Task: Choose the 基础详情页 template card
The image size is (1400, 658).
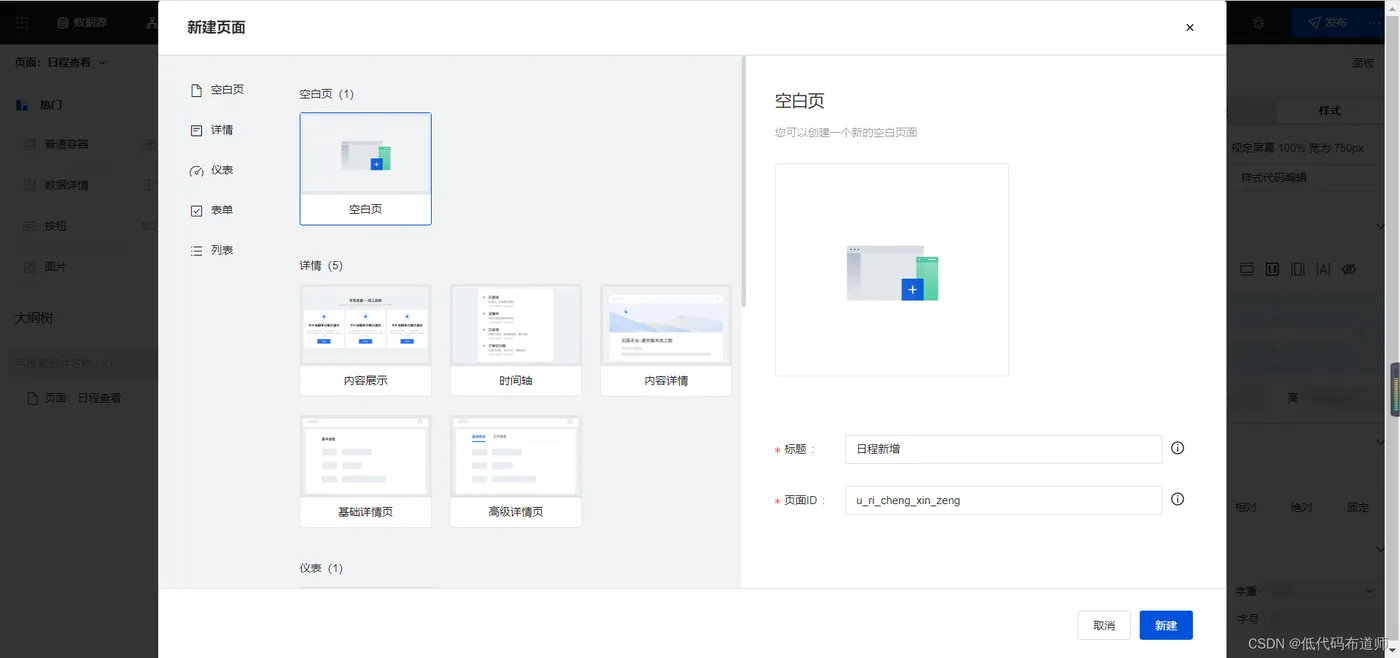Action: (365, 471)
